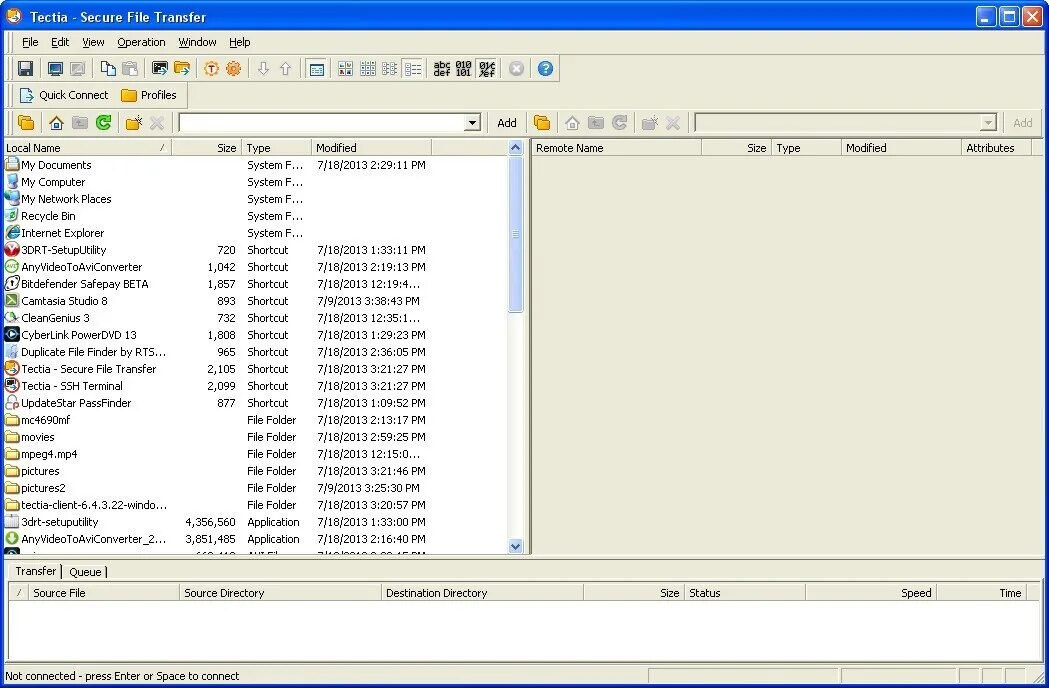Open a new terminal window icon
The width and height of the screenshot is (1049, 688).
coord(160,68)
